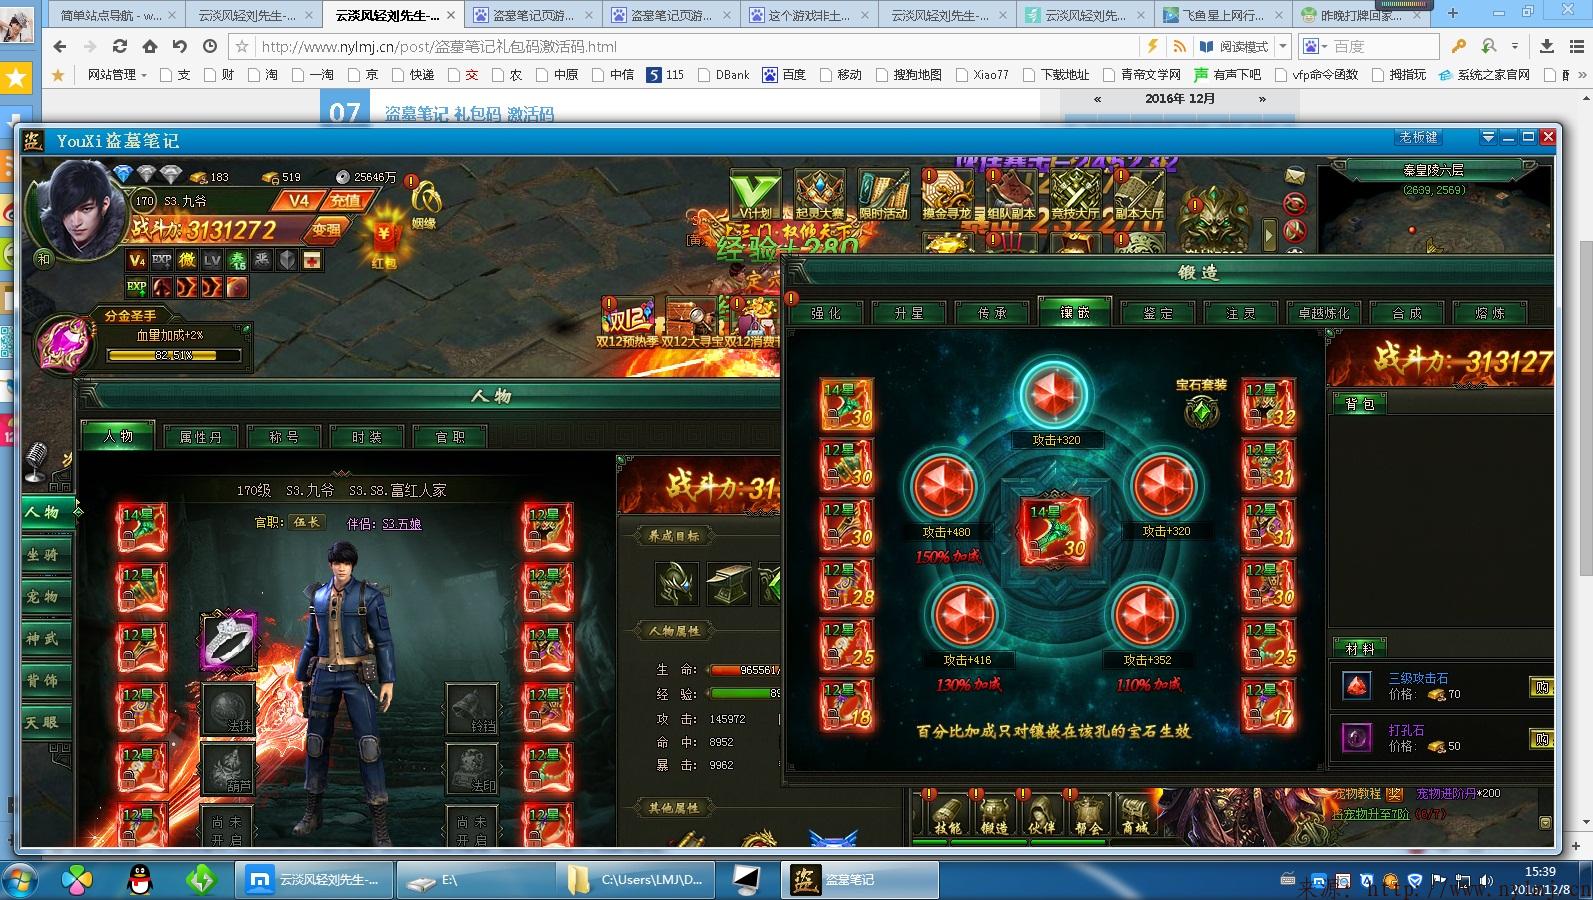Buy 打孔石 with the 购 button
The image size is (1593, 900).
coord(1540,739)
